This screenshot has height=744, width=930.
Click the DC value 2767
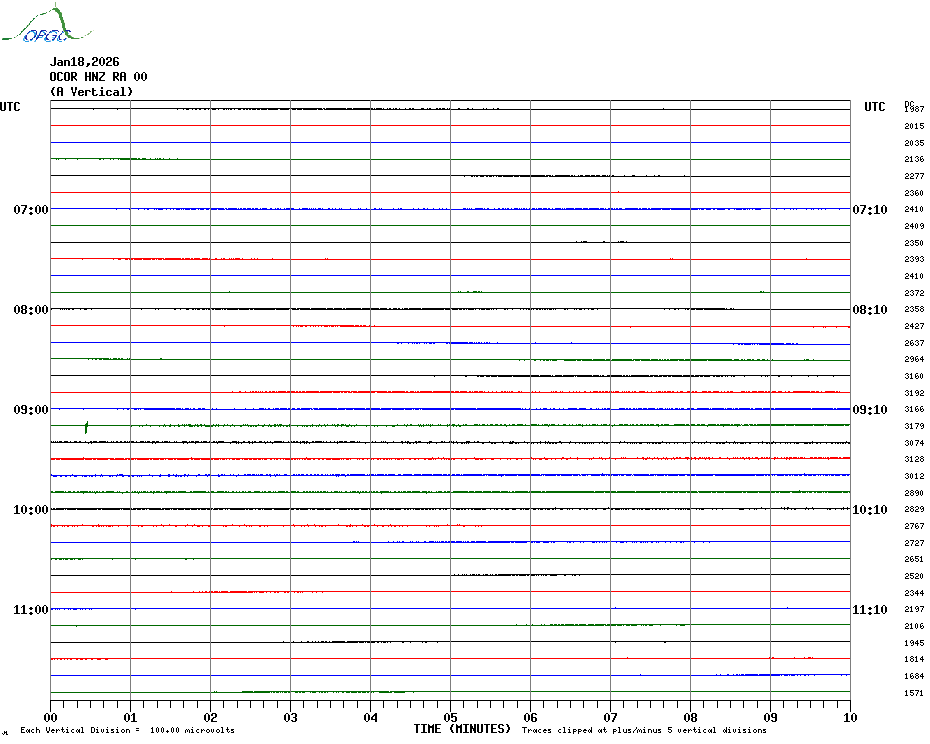click(914, 526)
